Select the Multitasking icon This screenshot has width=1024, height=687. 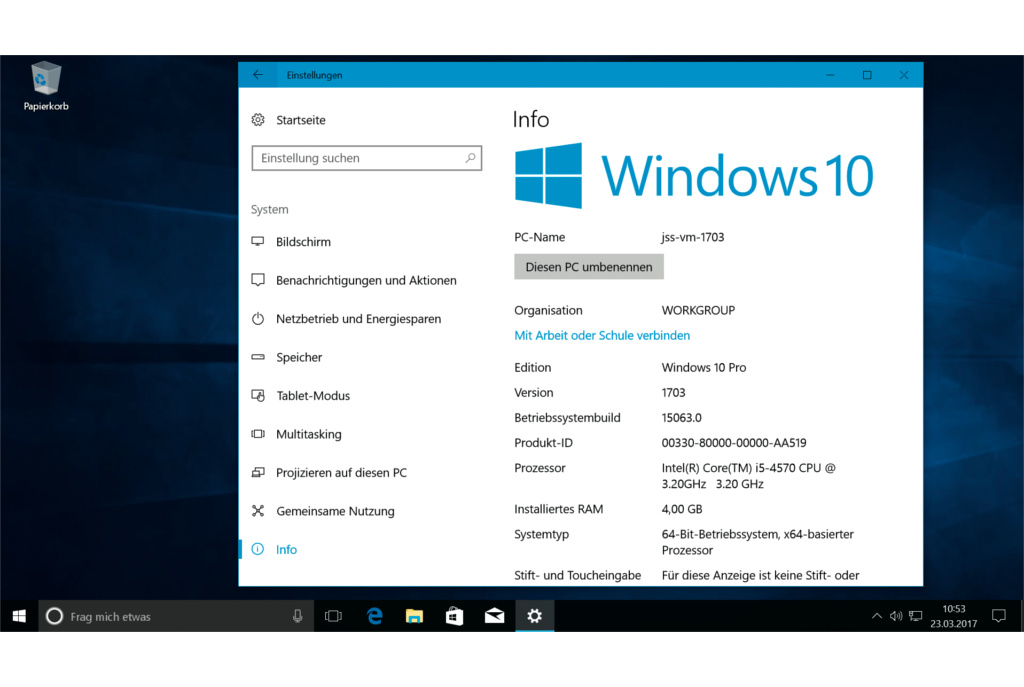pyautogui.click(x=258, y=434)
